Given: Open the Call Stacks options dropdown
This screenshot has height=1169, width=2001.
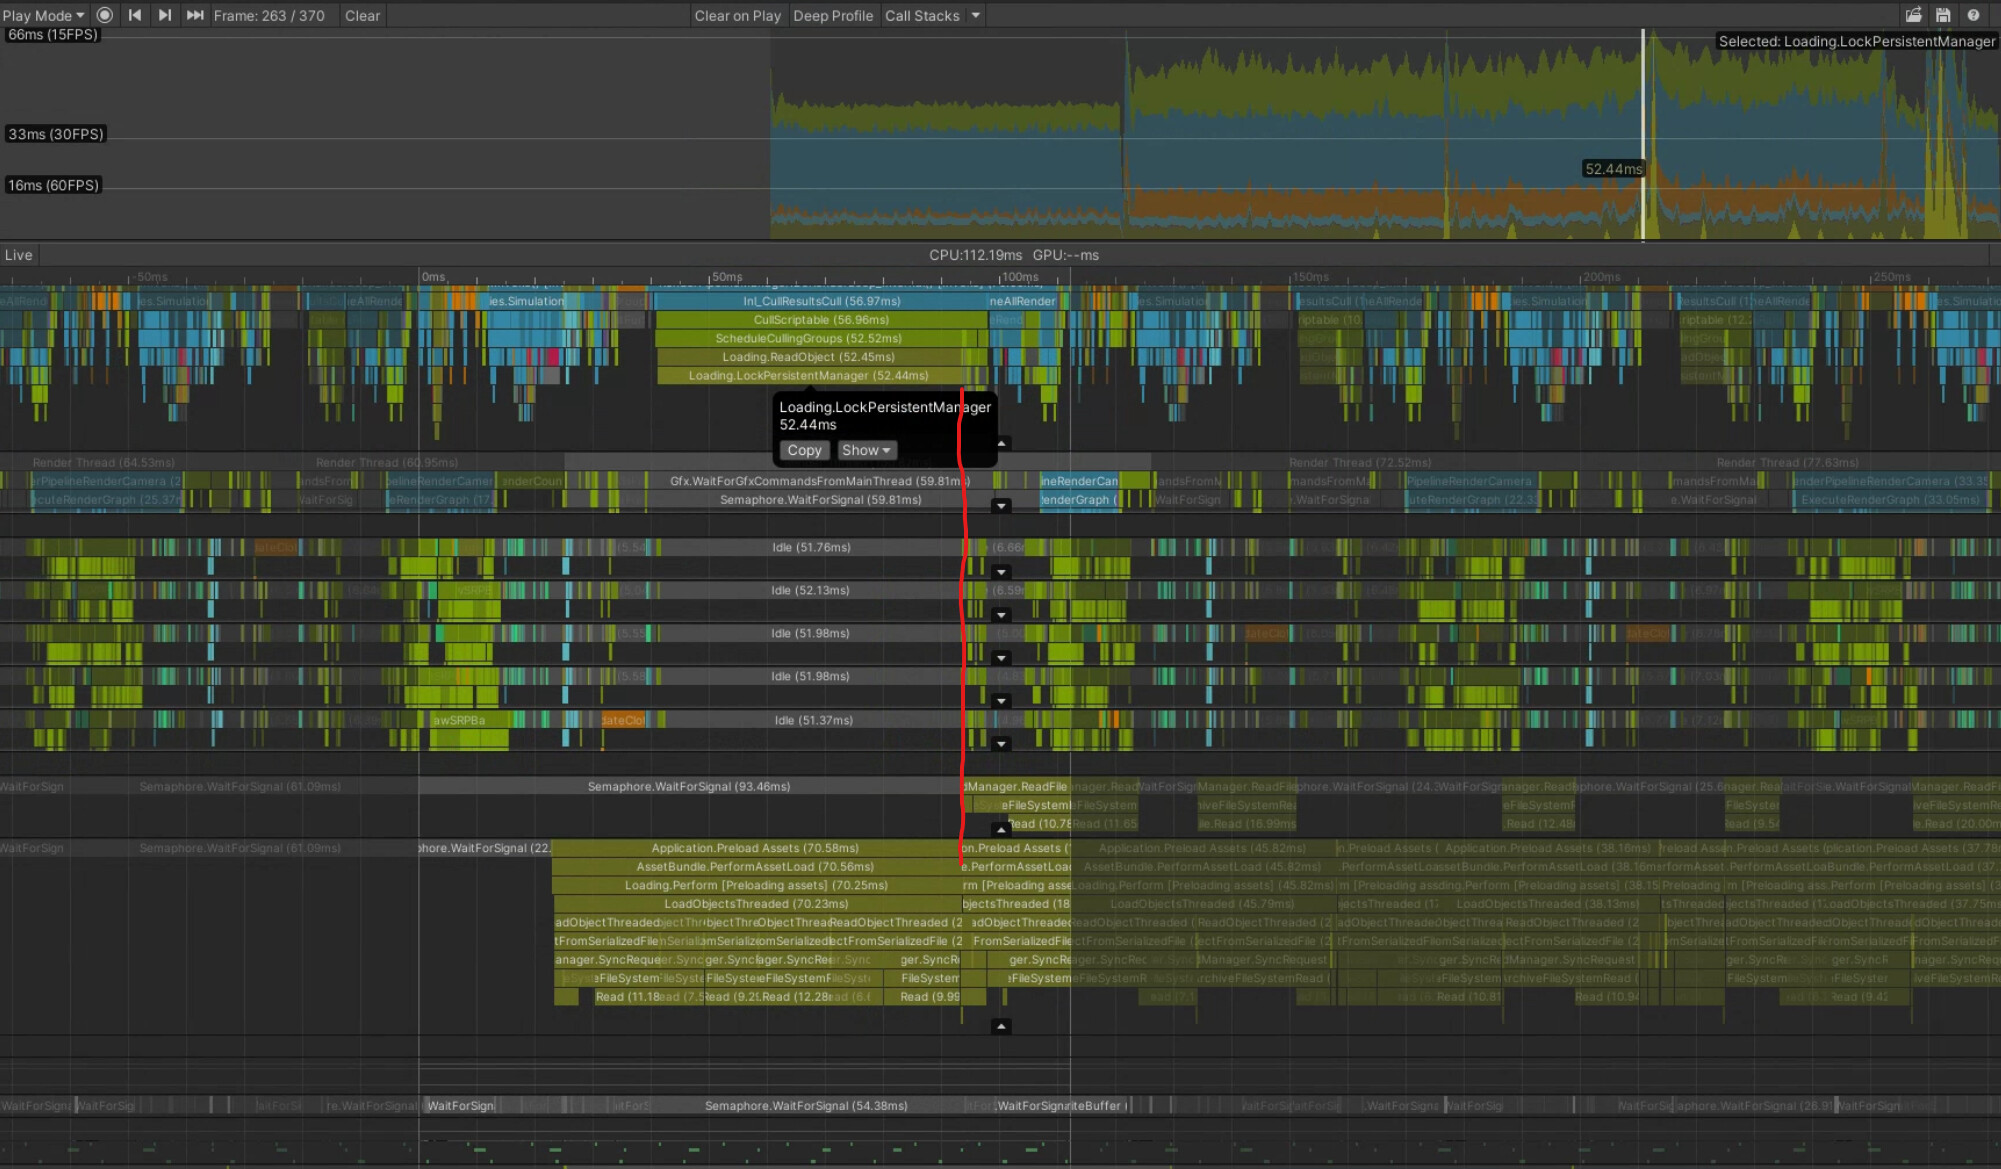Looking at the screenshot, I should [974, 15].
